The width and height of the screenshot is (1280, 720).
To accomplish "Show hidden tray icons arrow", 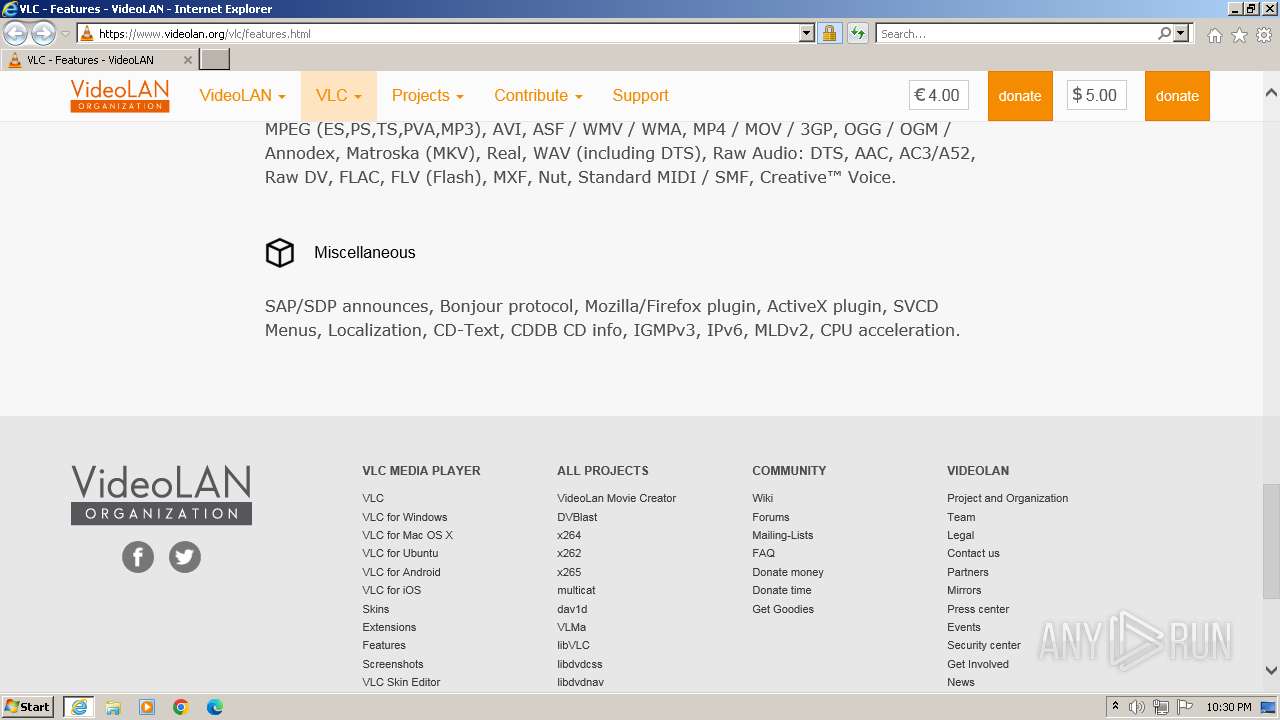I will 1115,707.
